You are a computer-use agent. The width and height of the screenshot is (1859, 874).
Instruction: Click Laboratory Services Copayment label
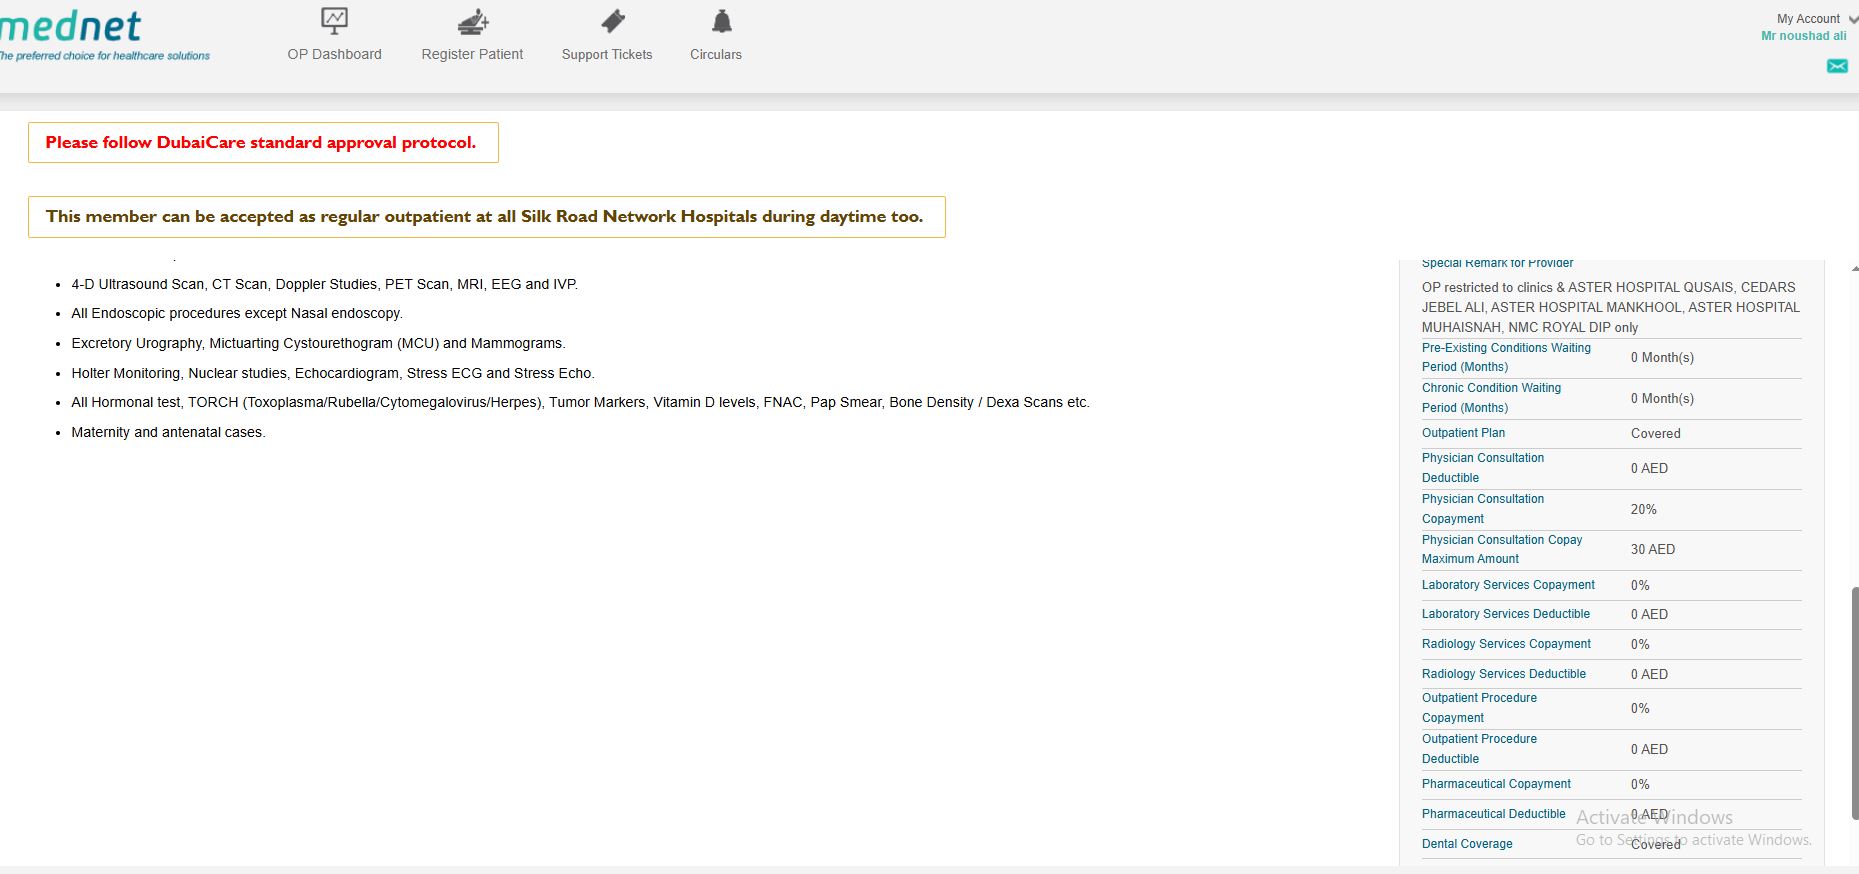coord(1508,585)
